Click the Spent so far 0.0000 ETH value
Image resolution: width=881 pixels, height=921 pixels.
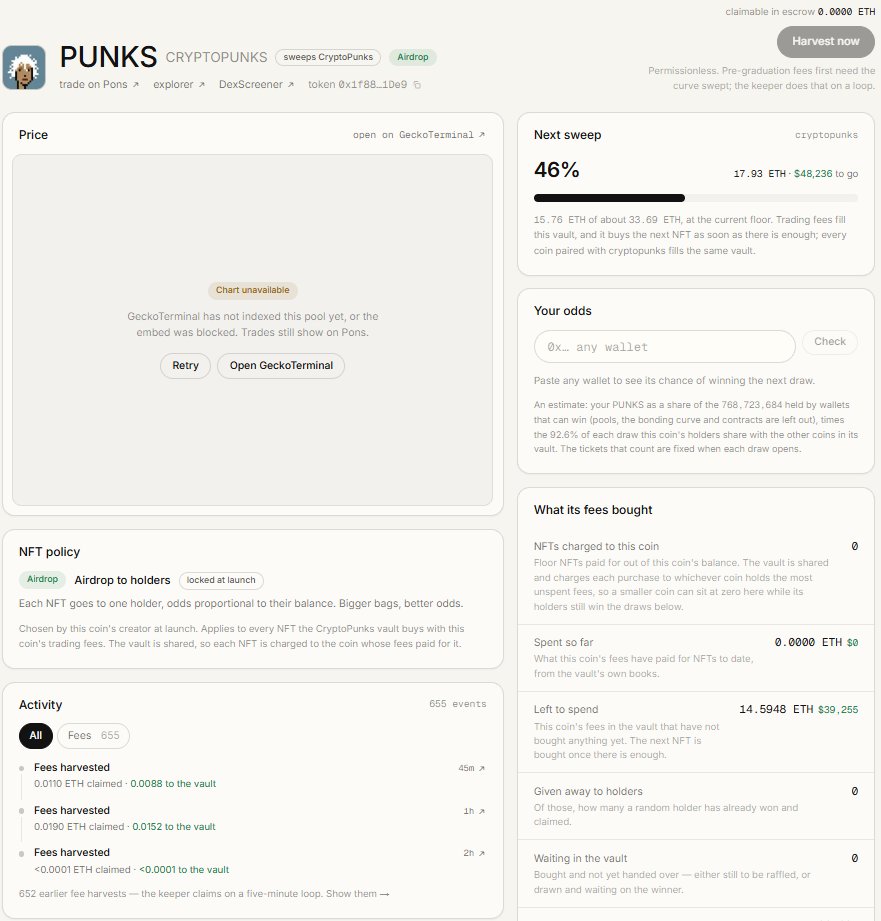point(808,643)
